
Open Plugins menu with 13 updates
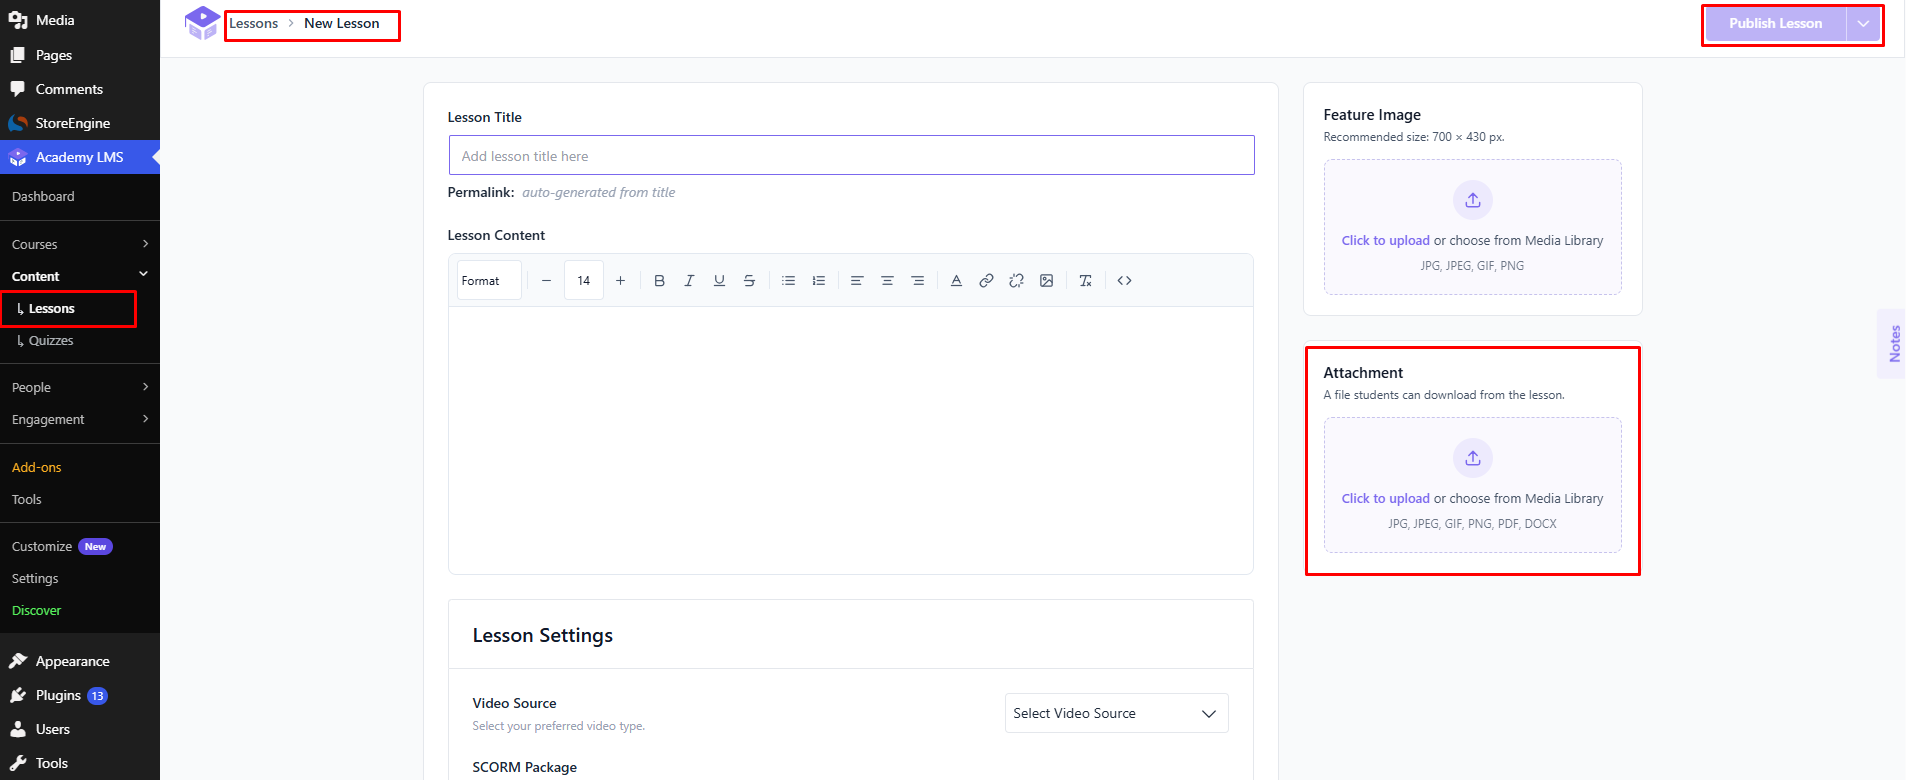coord(80,695)
